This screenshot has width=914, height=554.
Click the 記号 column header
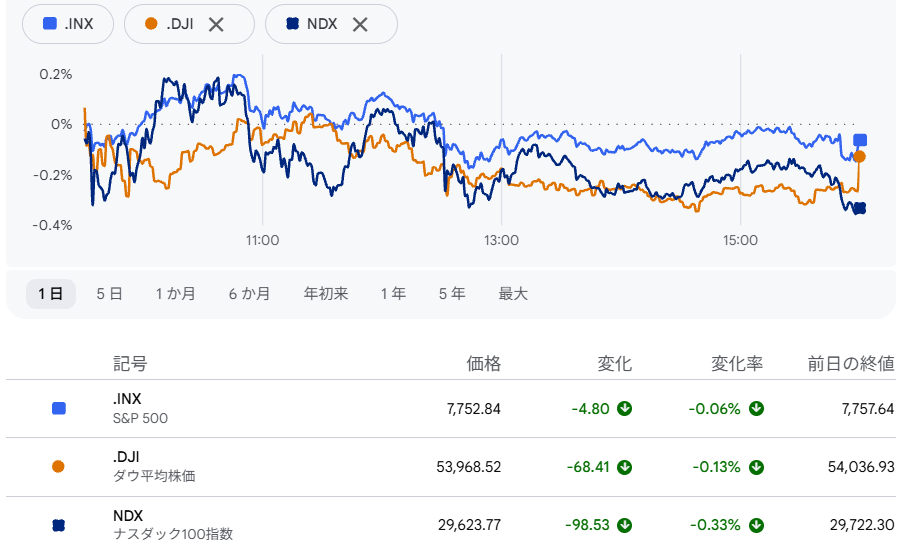[x=130, y=364]
